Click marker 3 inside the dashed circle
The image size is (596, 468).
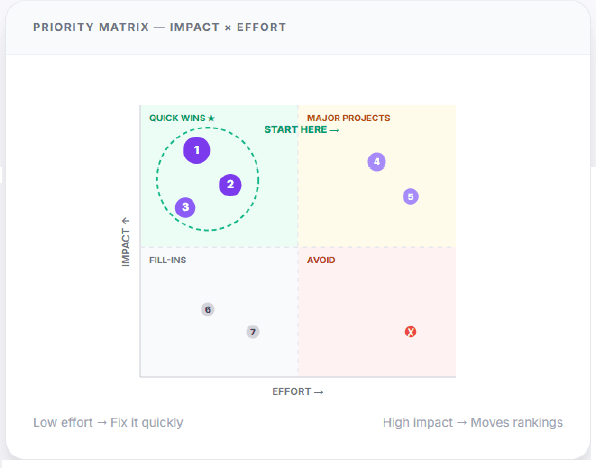(185, 207)
